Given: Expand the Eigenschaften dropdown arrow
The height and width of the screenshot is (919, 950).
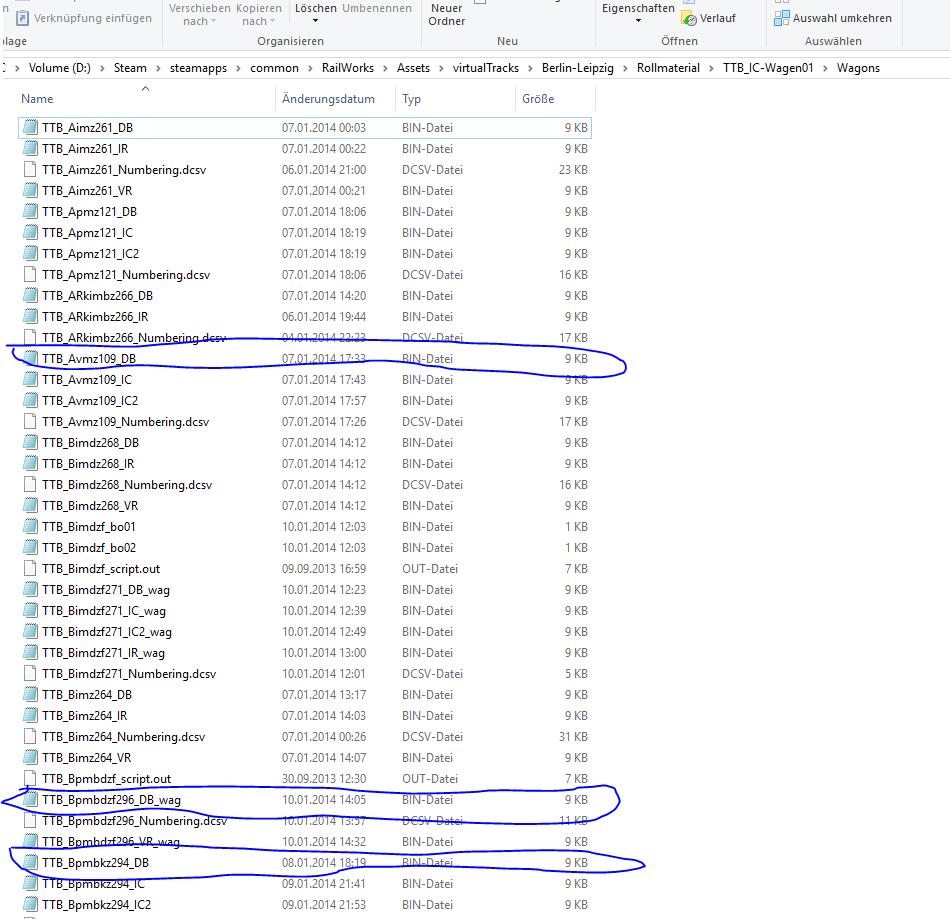Looking at the screenshot, I should click(x=638, y=21).
